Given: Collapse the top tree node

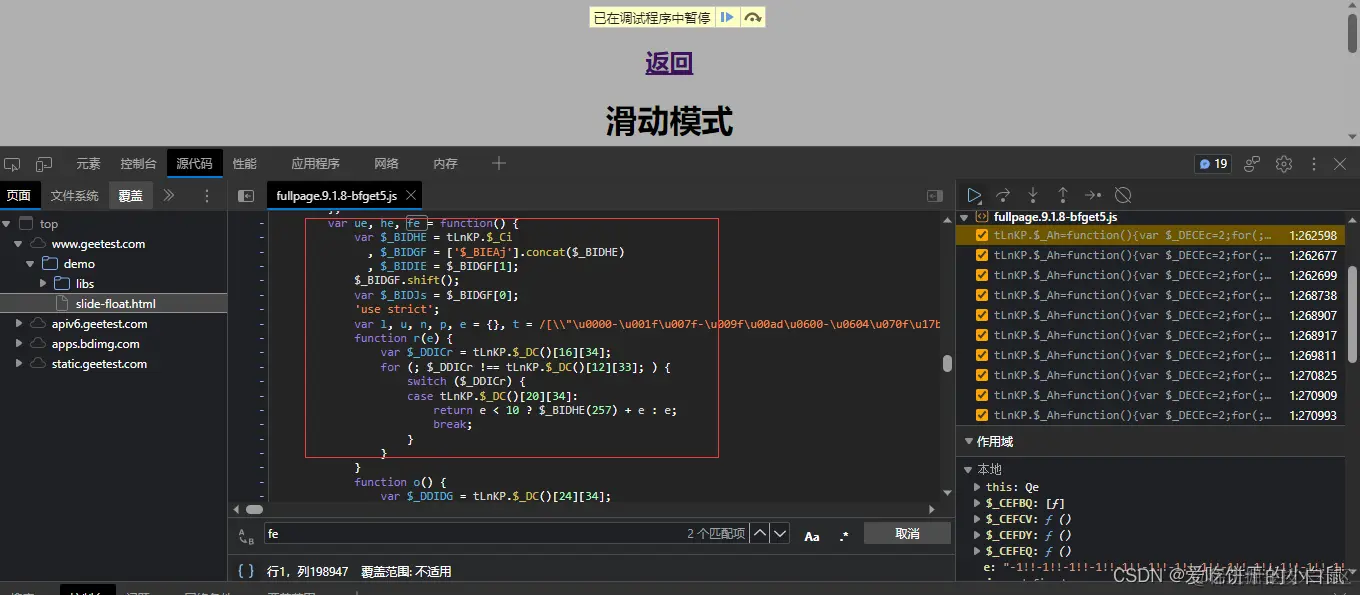Looking at the screenshot, I should tap(6, 224).
